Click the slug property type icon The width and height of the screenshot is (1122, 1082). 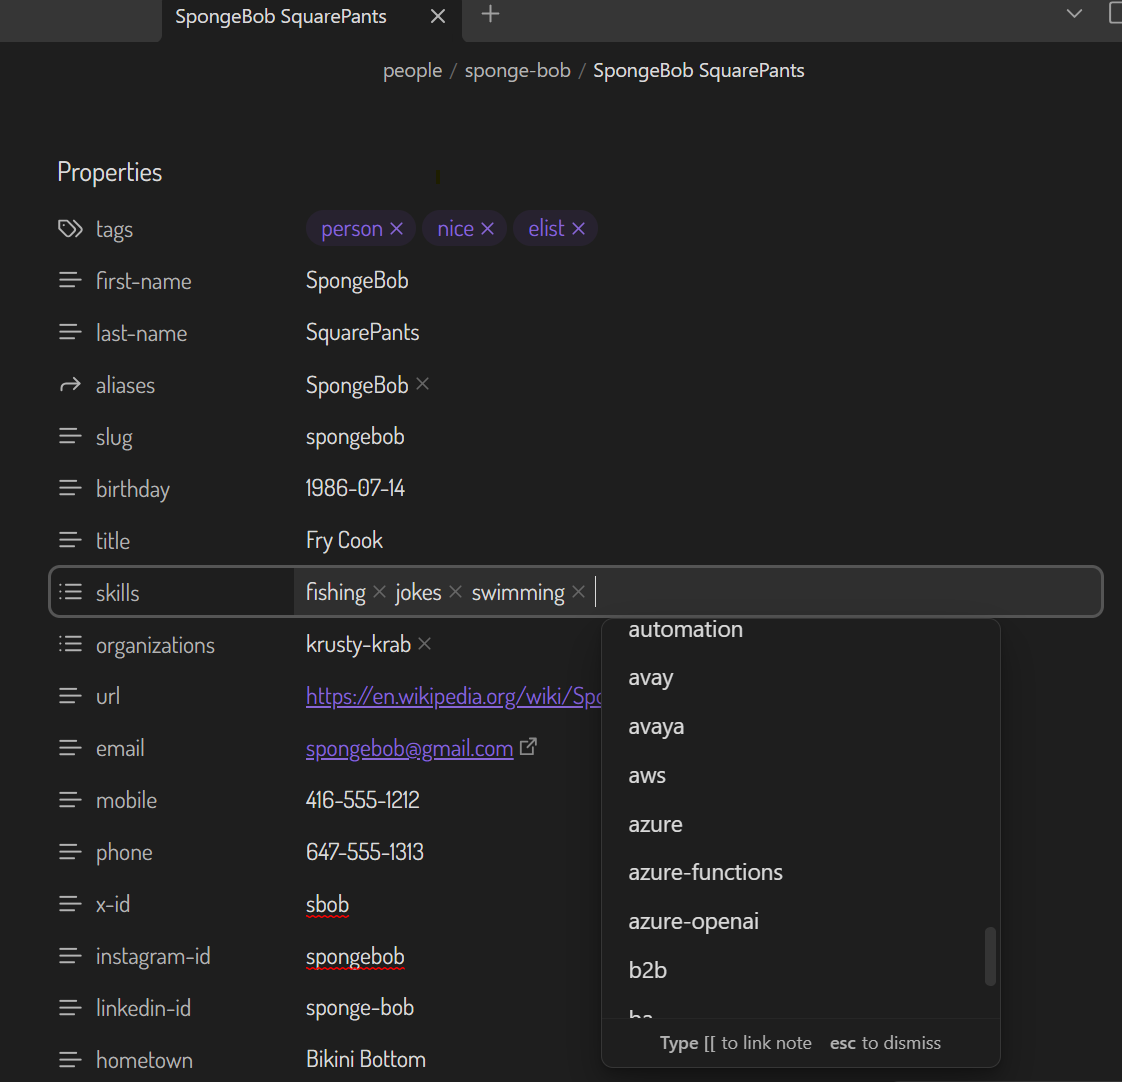click(70, 437)
